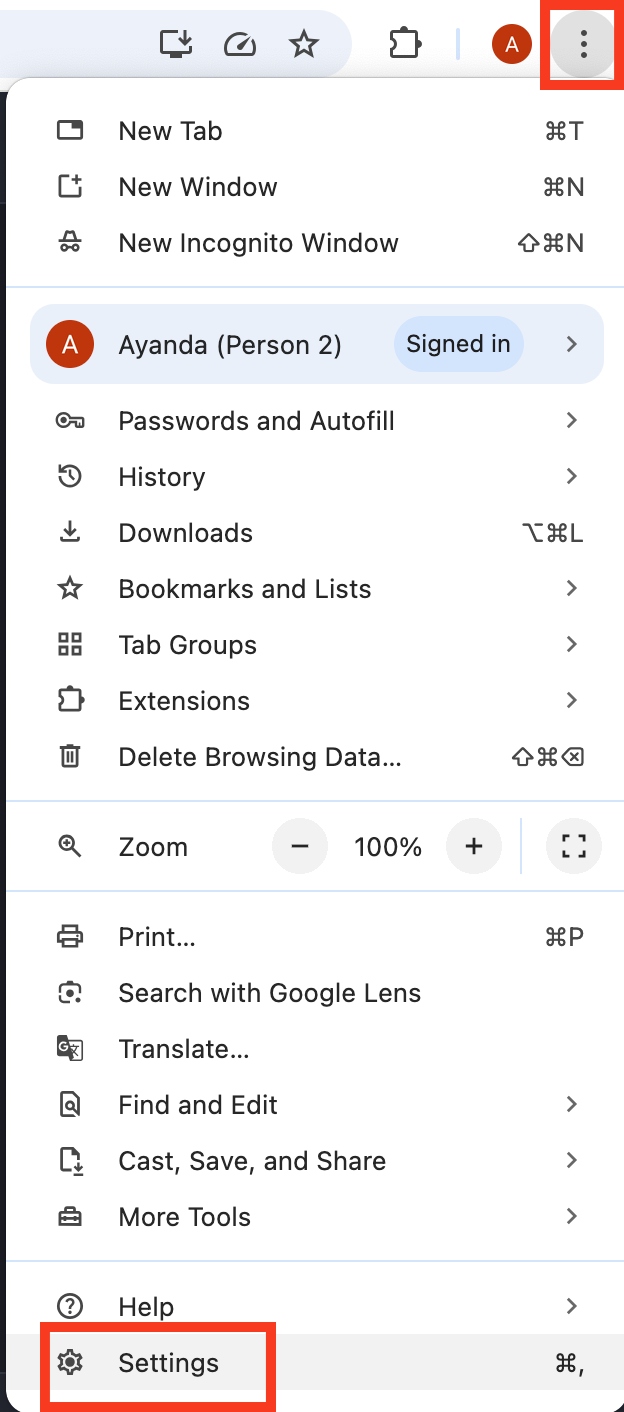Image resolution: width=624 pixels, height=1412 pixels.
Task: Click the 100% zoom level display
Action: pyautogui.click(x=387, y=846)
